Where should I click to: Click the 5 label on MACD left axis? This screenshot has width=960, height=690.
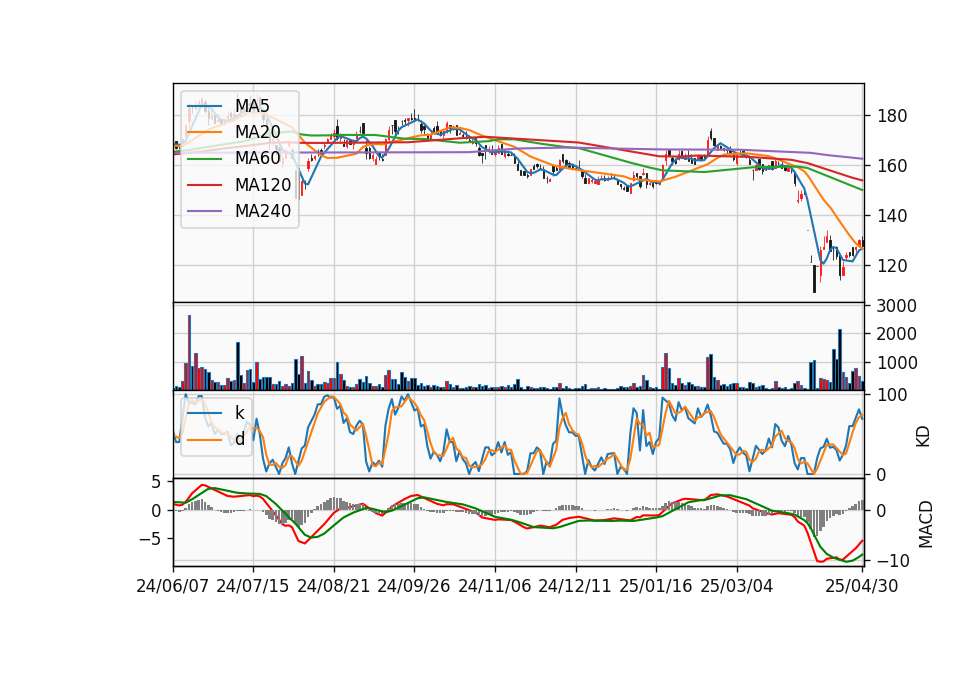pyautogui.click(x=156, y=482)
